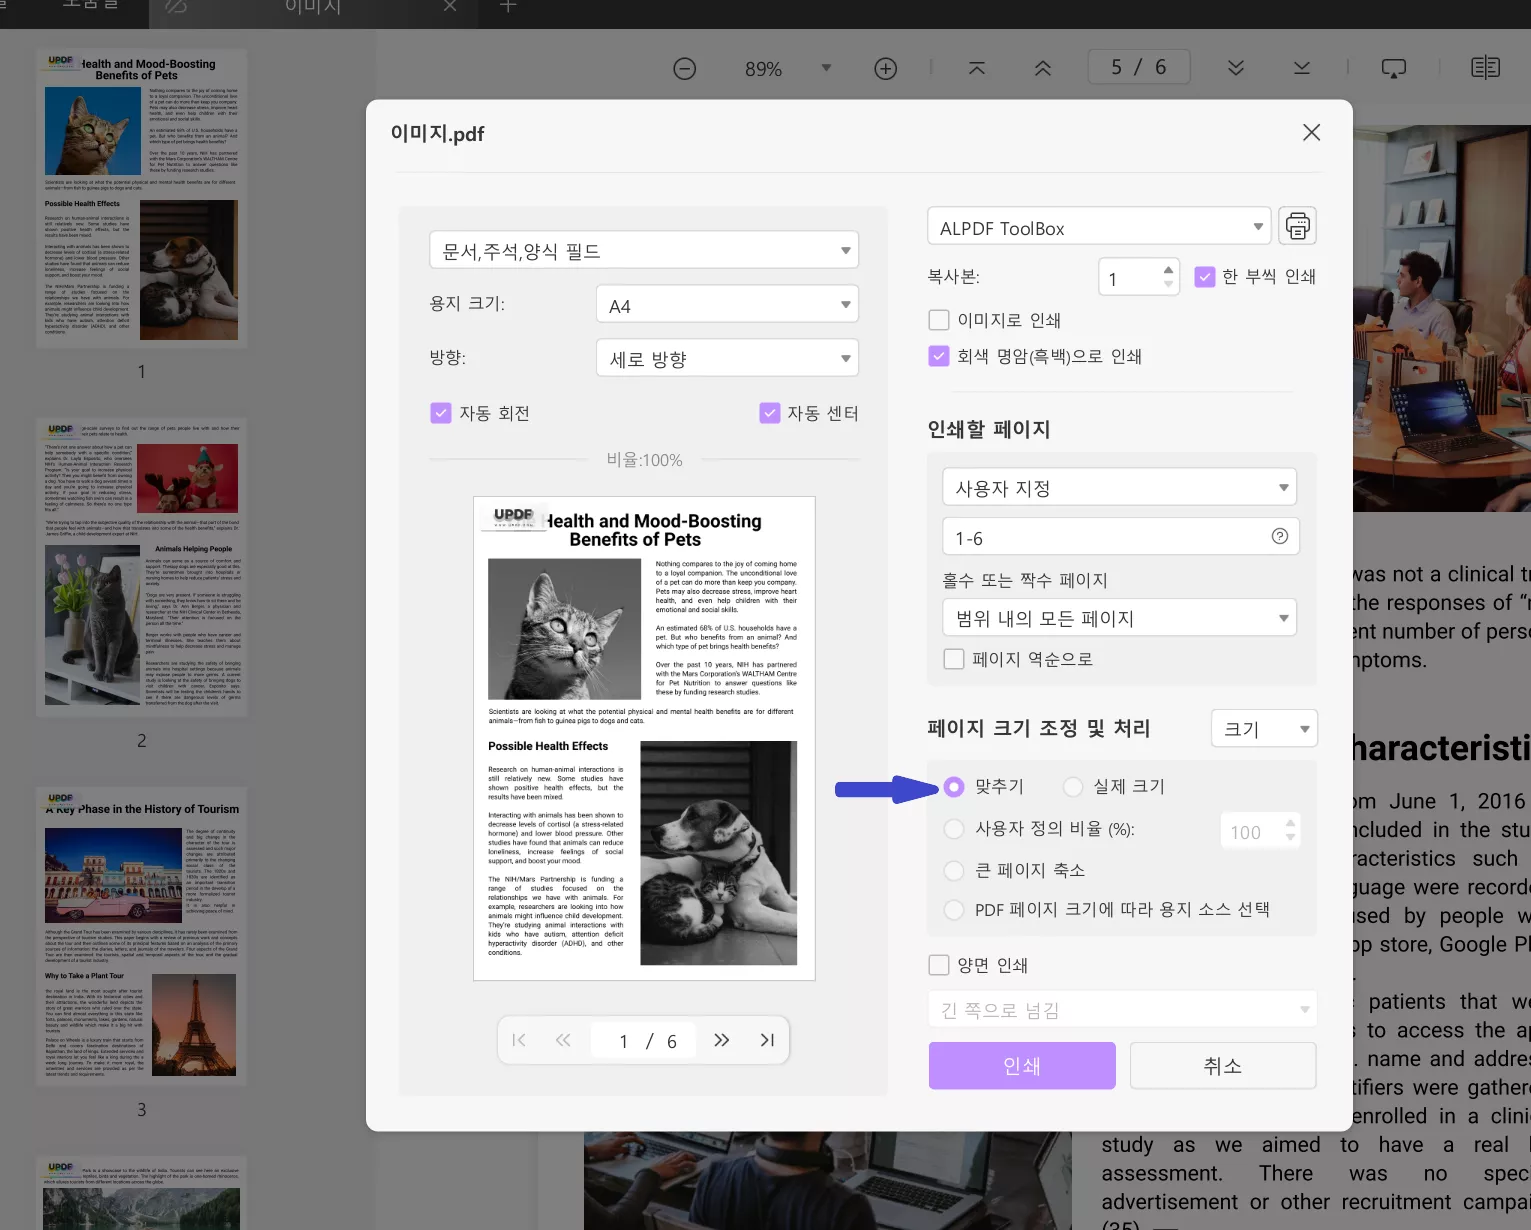1531x1230 pixels.
Task: Open 방향 세로 방향 dropdown
Action: pyautogui.click(x=727, y=358)
